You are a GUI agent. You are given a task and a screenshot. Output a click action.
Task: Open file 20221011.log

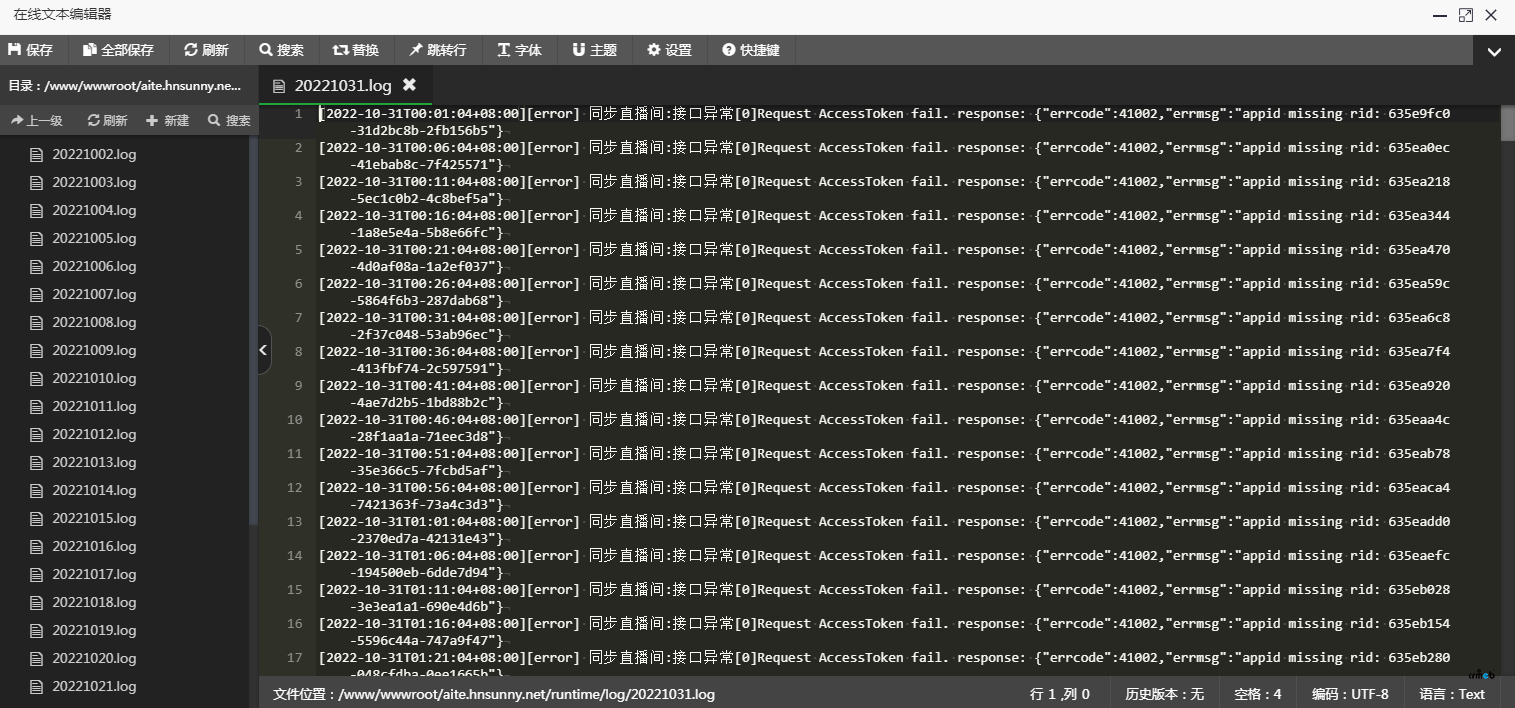[94, 406]
